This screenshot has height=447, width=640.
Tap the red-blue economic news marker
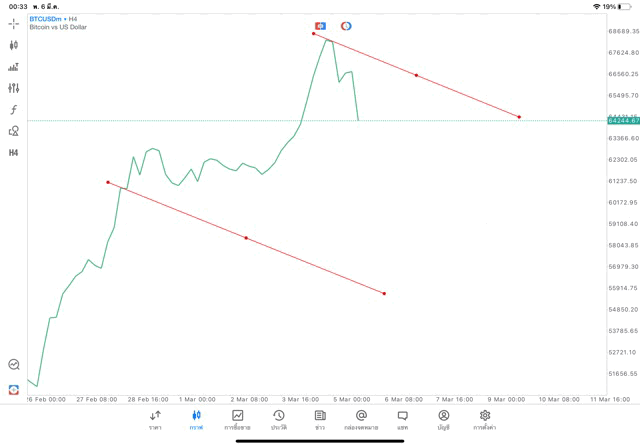click(346, 25)
